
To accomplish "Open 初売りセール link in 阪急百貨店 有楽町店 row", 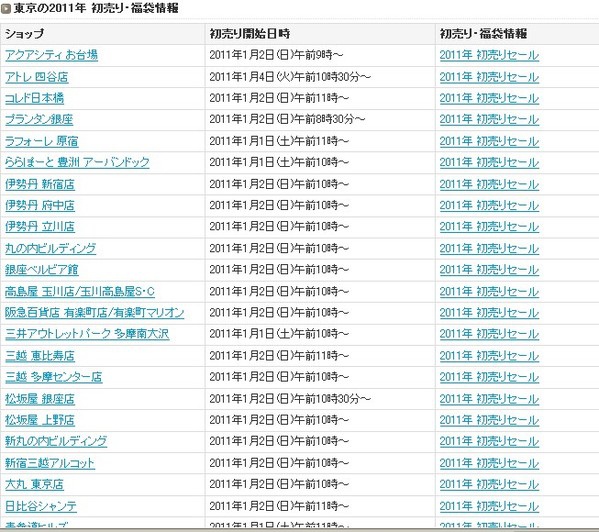I will pyautogui.click(x=489, y=313).
